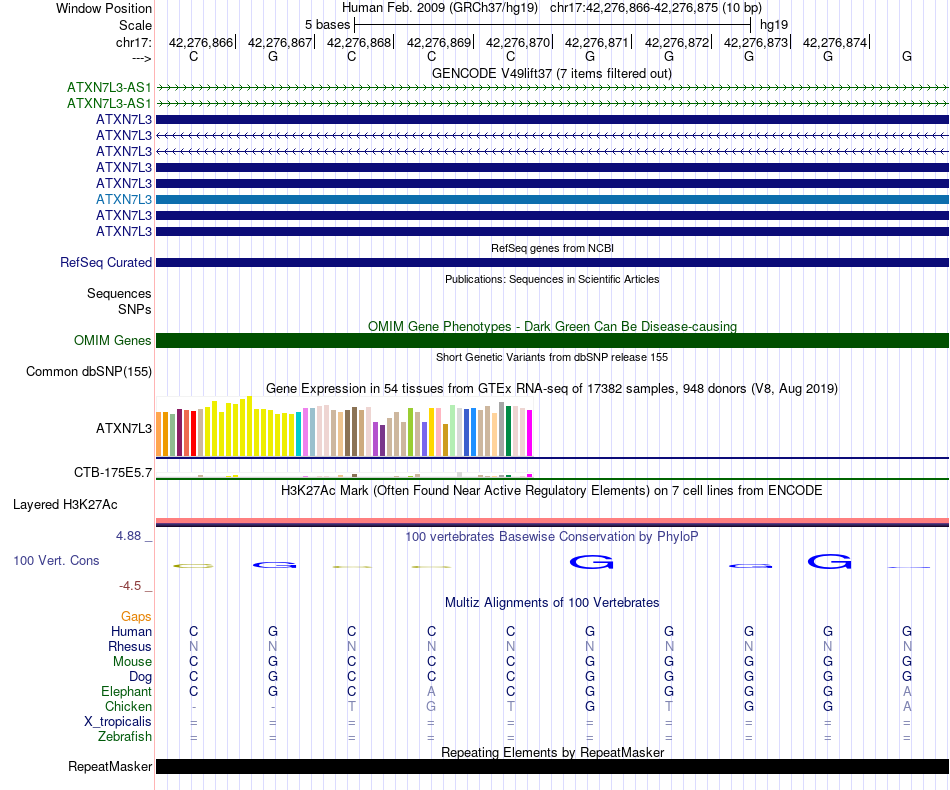
Task: Open the 'H3K27Ac Mark' ENCODE track title
Action: pos(552,490)
